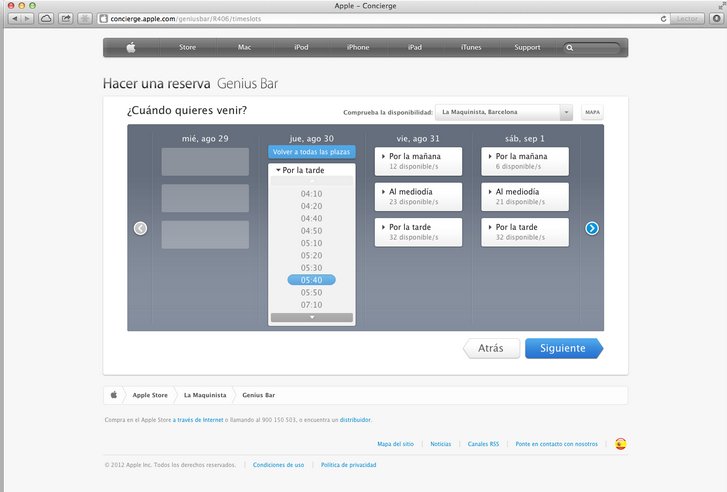The width and height of the screenshot is (727, 492).
Task: Go back with Safari's back arrow
Action: point(15,19)
